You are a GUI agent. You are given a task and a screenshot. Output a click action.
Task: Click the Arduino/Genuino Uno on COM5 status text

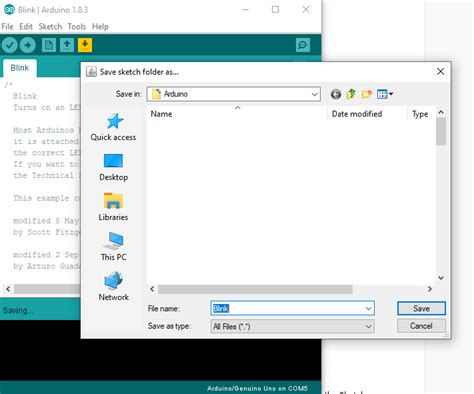coord(257,388)
